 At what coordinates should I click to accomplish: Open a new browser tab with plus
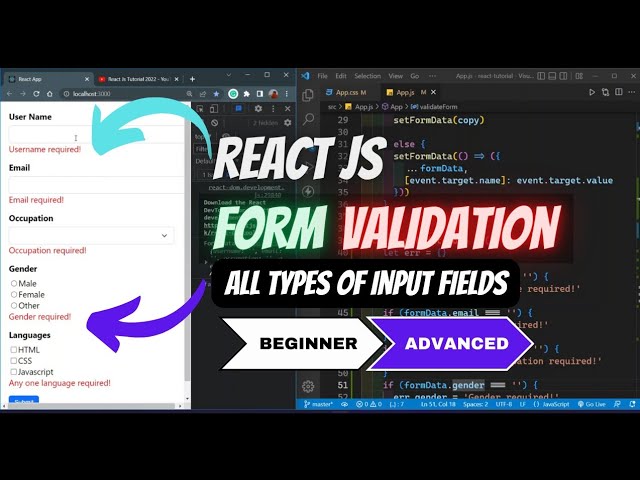point(192,79)
